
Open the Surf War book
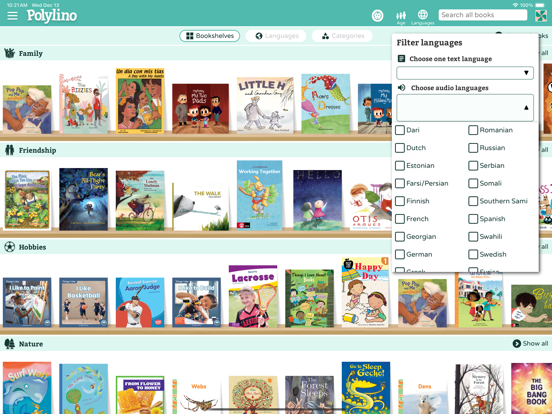pyautogui.click(x=27, y=388)
